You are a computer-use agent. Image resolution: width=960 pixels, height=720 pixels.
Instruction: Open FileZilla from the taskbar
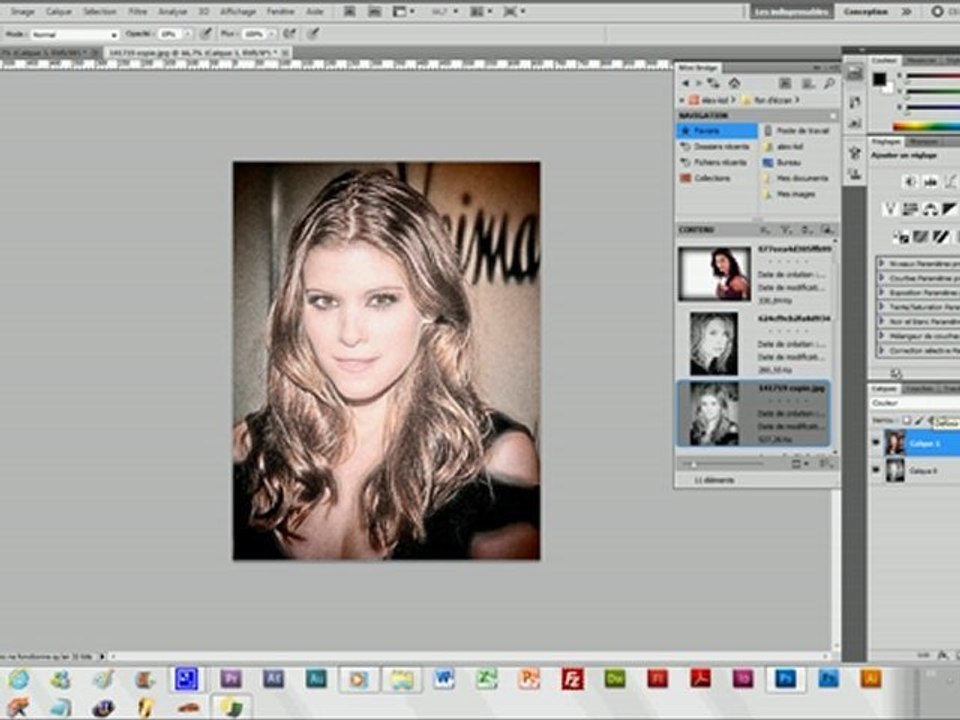click(x=572, y=678)
